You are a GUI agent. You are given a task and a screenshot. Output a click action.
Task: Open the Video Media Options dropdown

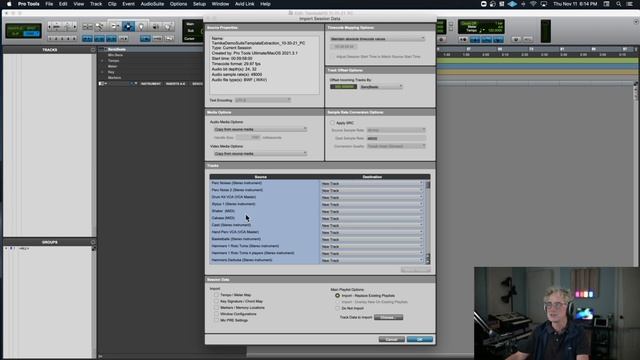click(260, 153)
